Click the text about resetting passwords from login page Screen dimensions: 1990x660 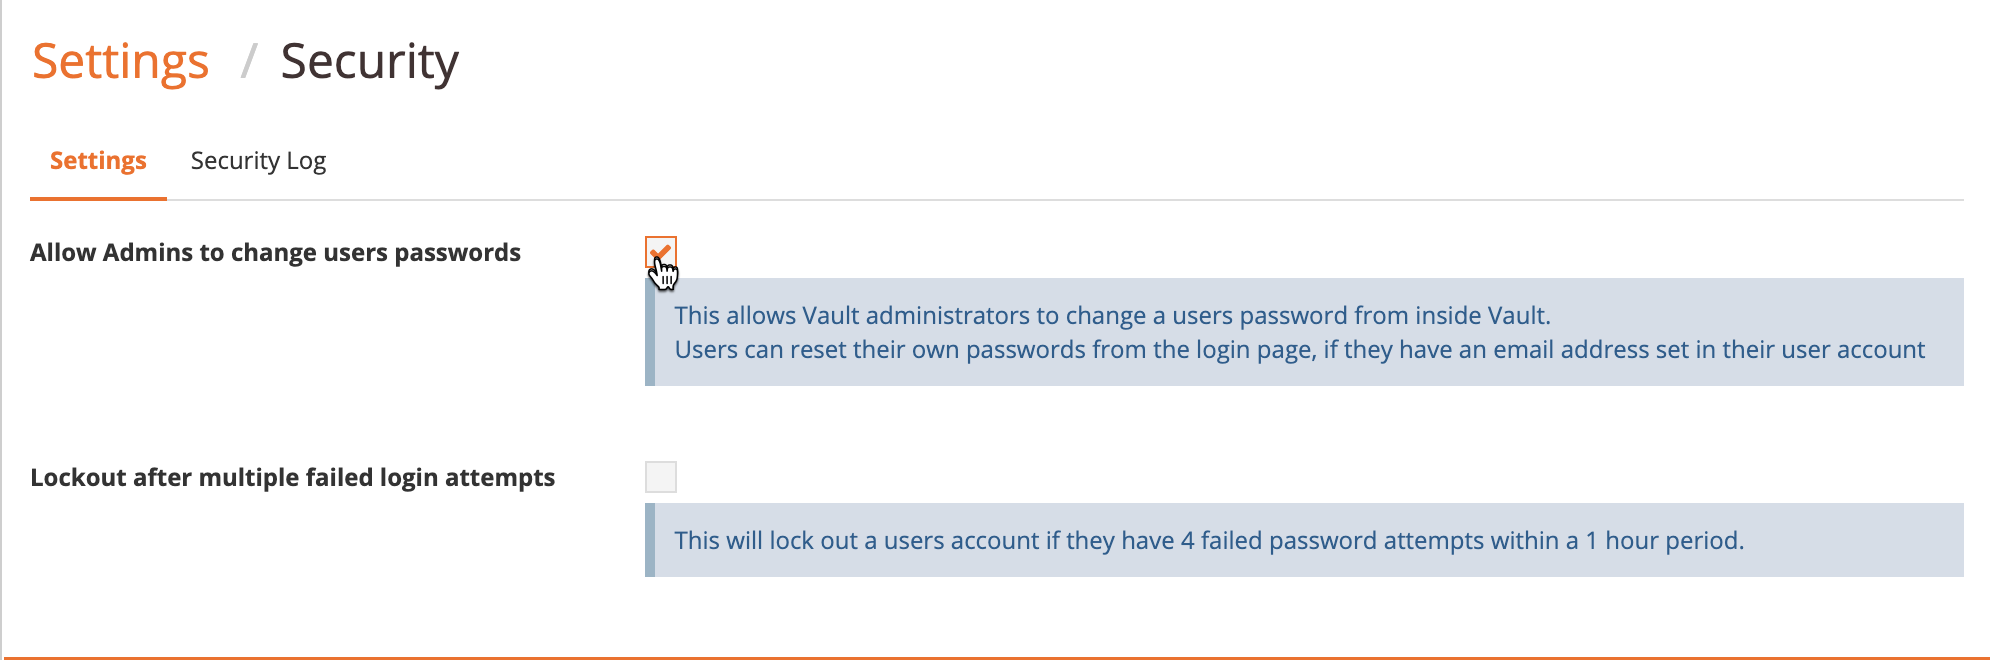1300,349
